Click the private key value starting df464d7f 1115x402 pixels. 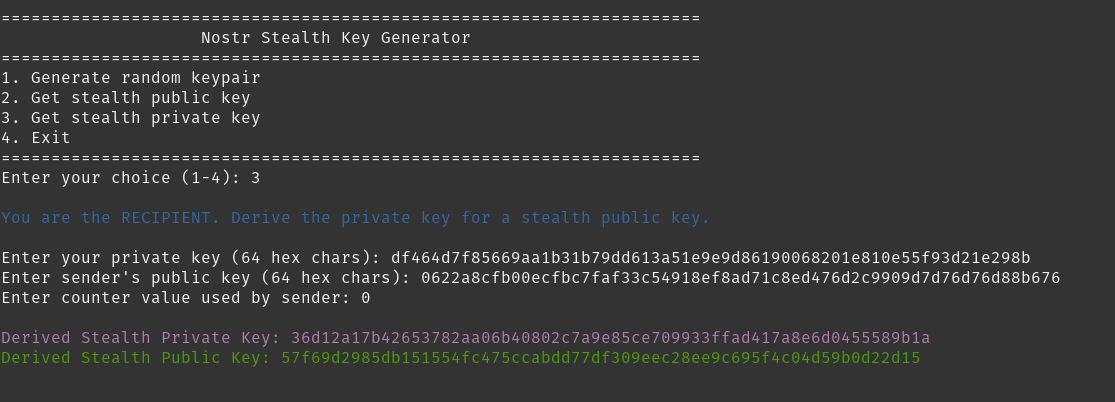(x=710, y=258)
